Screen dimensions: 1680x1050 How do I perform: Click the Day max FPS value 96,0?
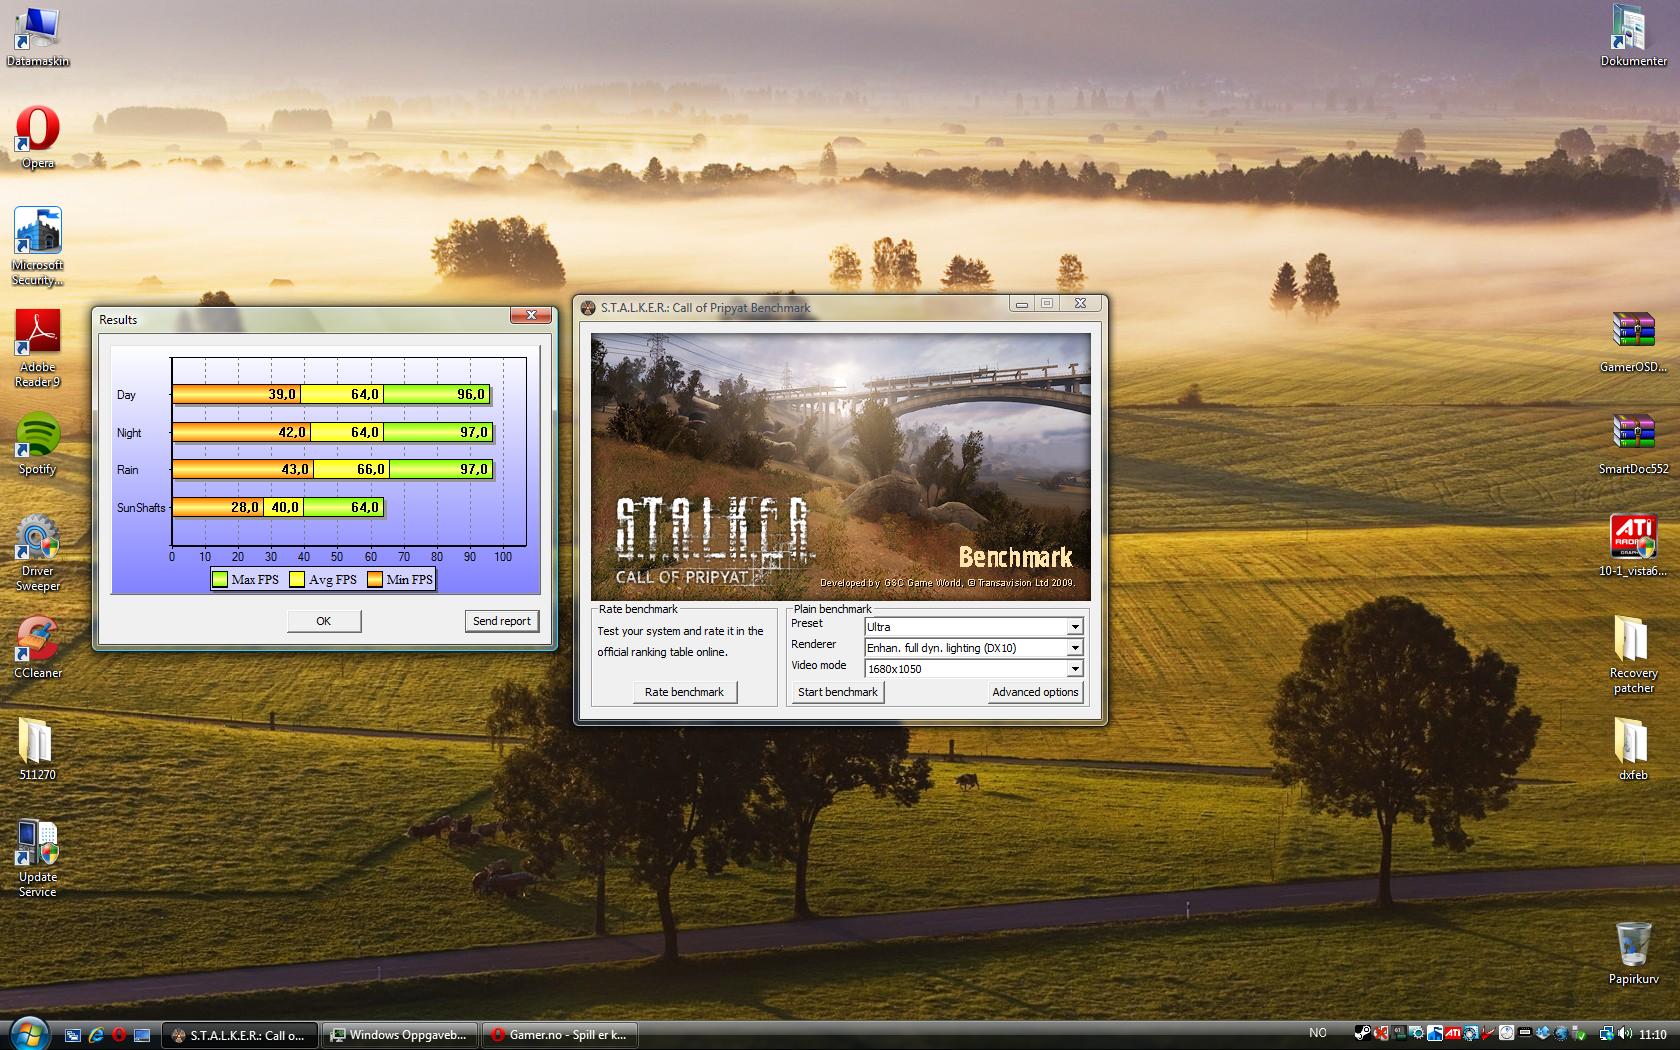(470, 395)
